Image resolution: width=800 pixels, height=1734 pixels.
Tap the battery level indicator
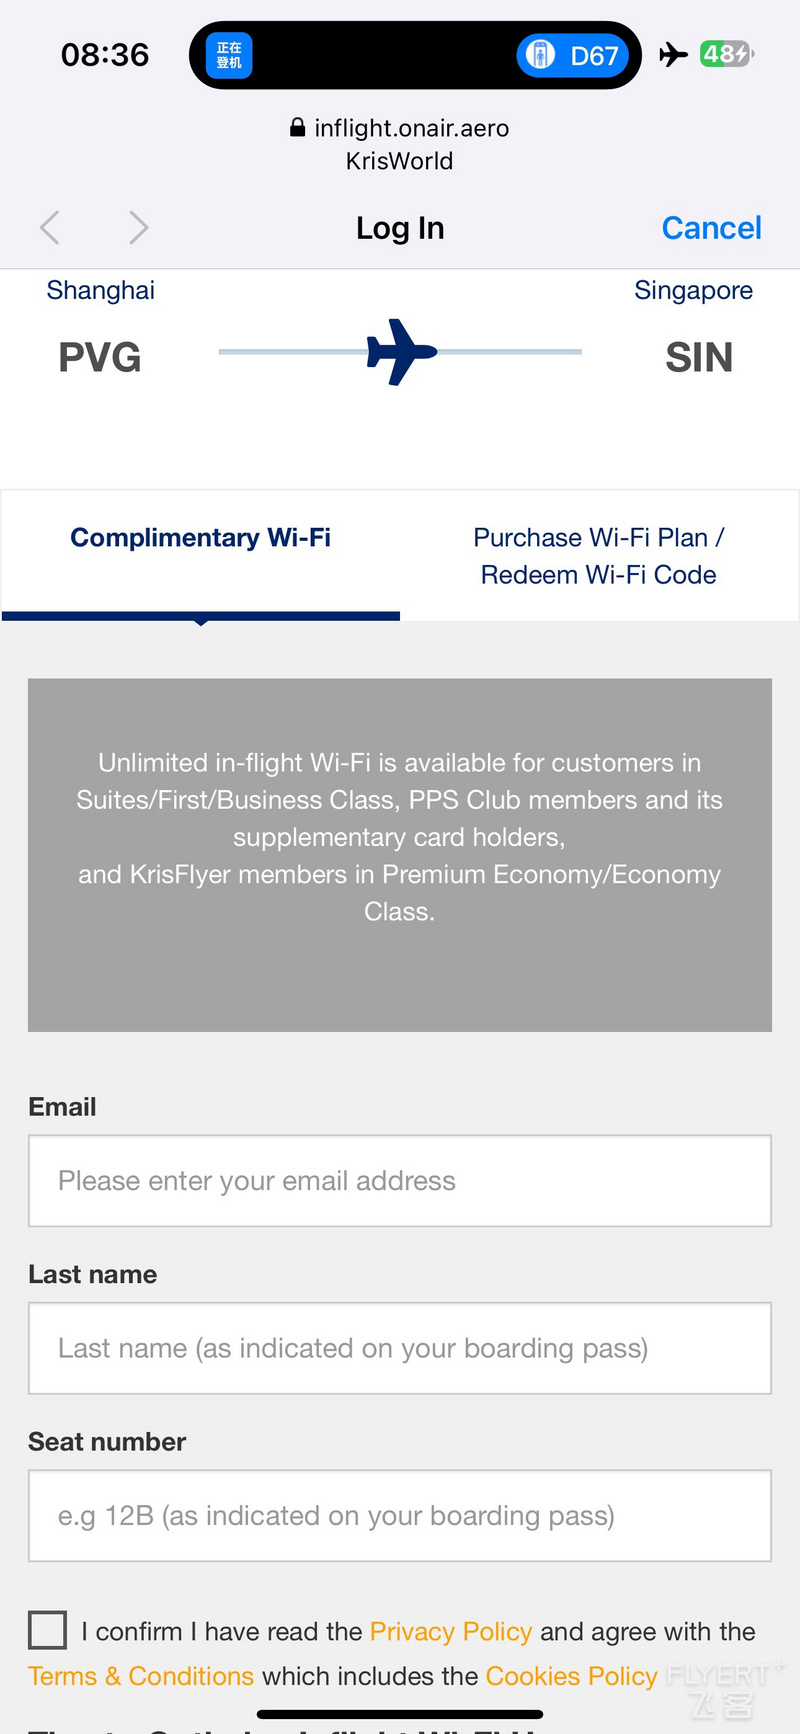pos(727,54)
